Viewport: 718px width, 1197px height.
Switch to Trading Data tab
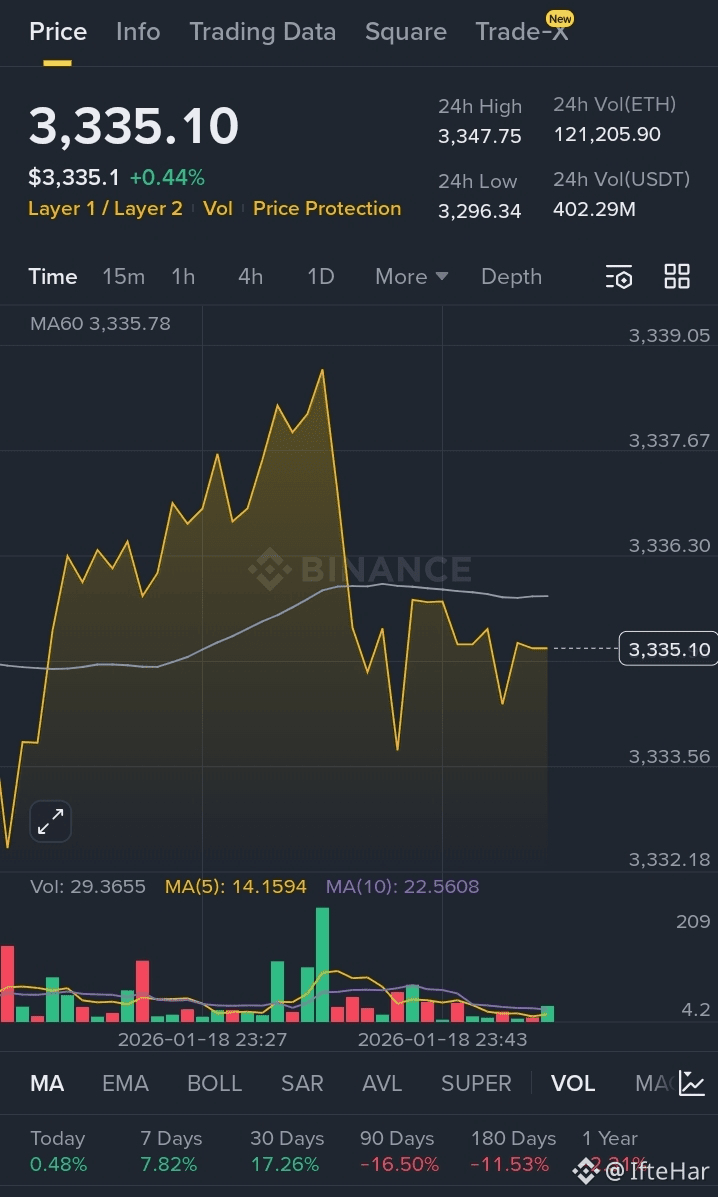point(262,31)
